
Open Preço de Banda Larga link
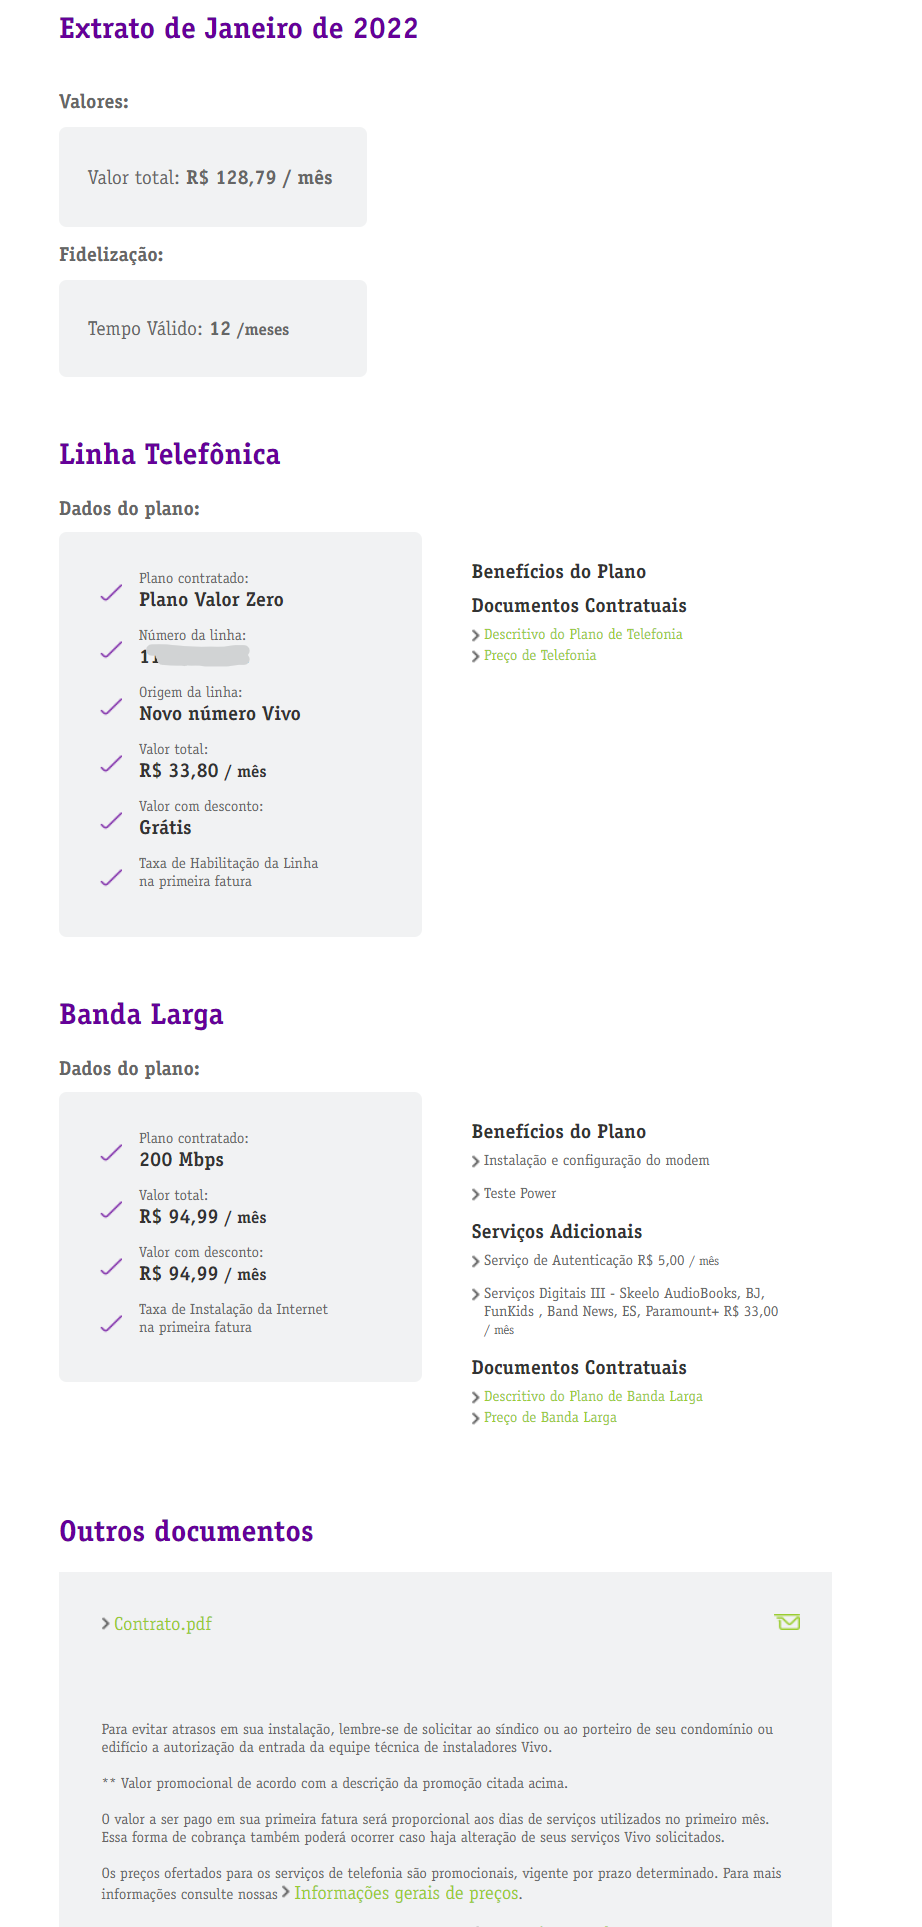(550, 1417)
